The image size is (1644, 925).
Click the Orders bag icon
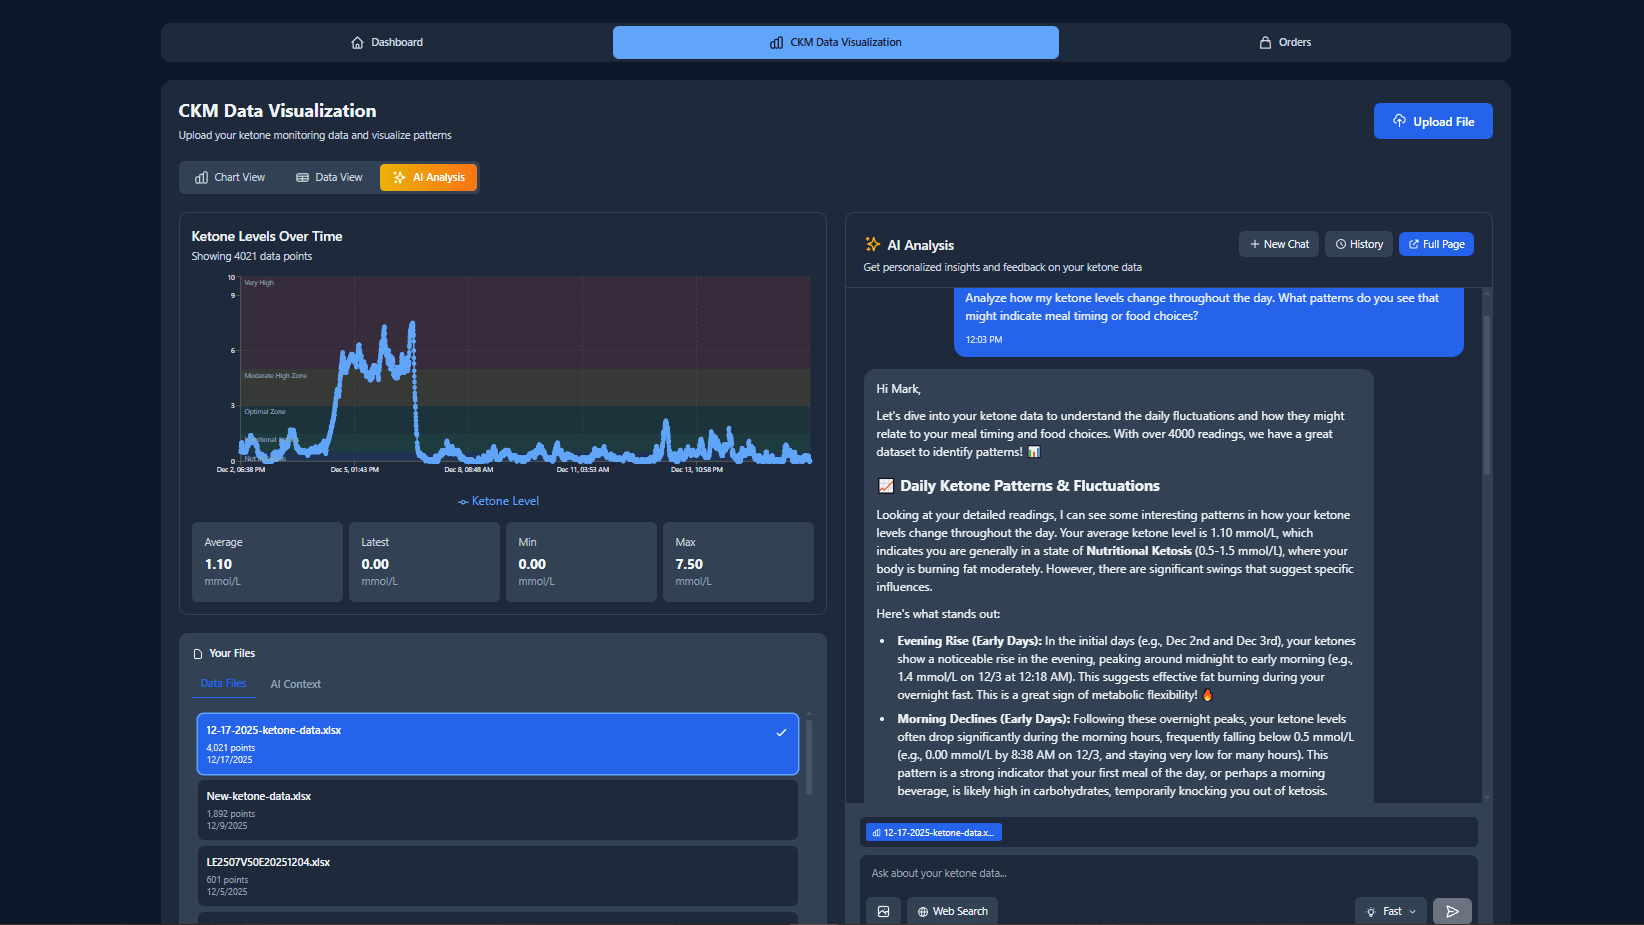(x=1265, y=42)
